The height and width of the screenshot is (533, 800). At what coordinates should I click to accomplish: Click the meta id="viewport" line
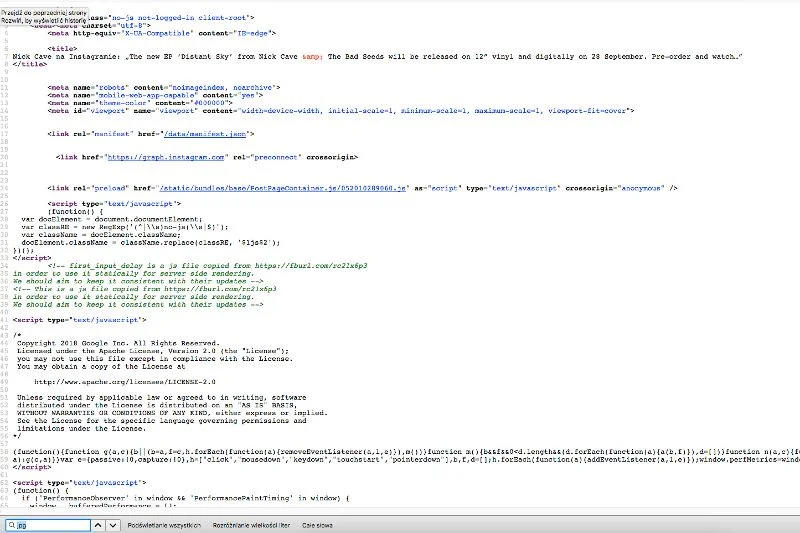(x=341, y=111)
